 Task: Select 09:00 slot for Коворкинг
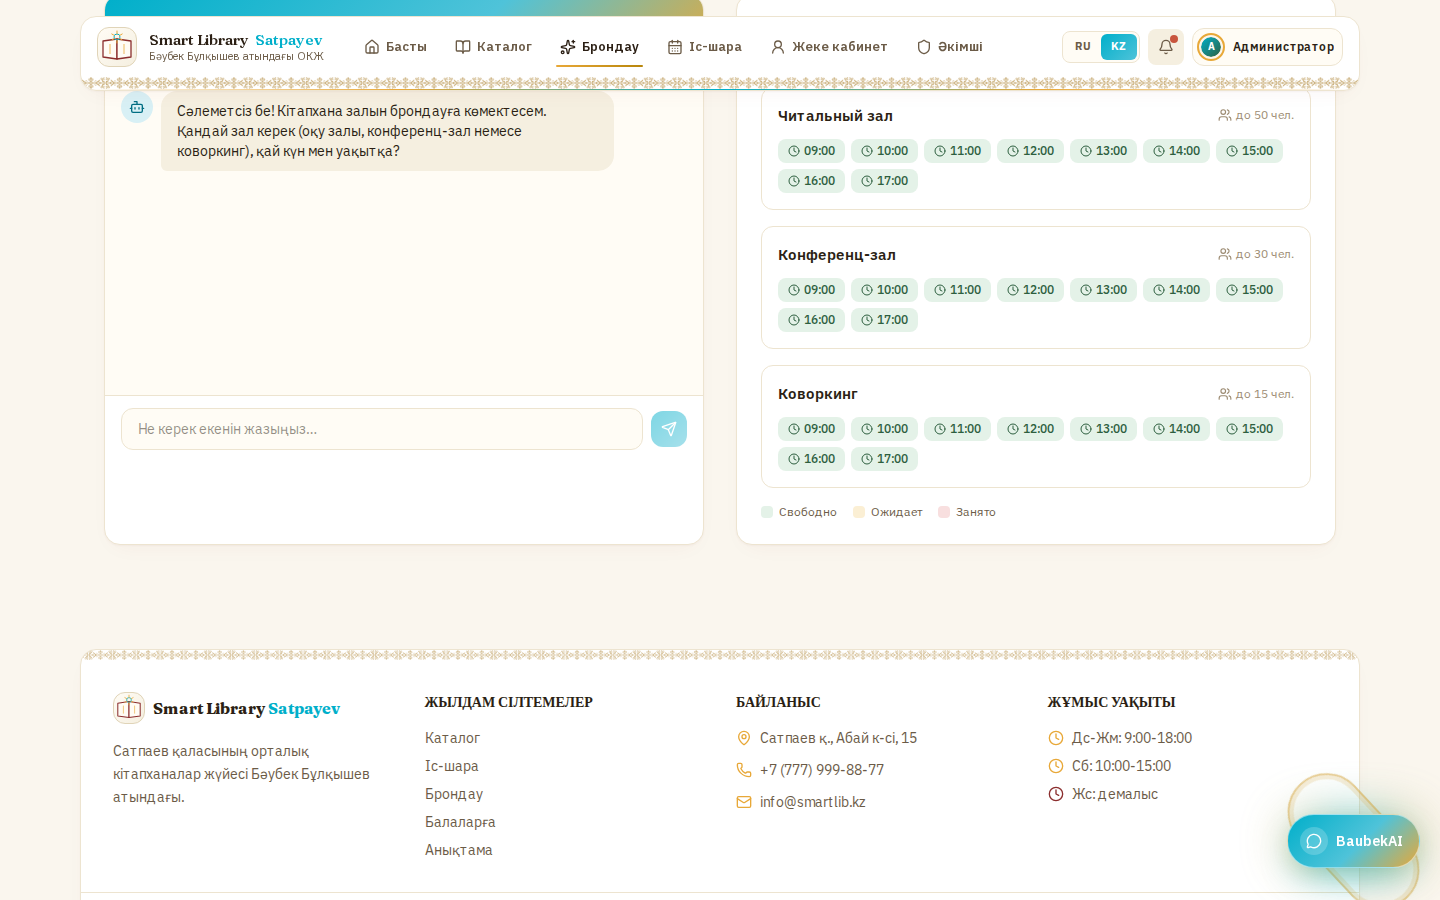[812, 429]
